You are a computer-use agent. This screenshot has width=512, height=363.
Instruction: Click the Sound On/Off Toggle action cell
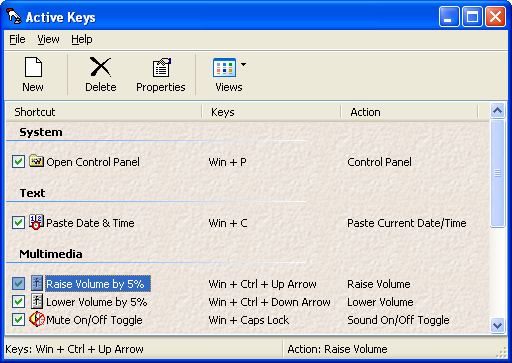(398, 320)
